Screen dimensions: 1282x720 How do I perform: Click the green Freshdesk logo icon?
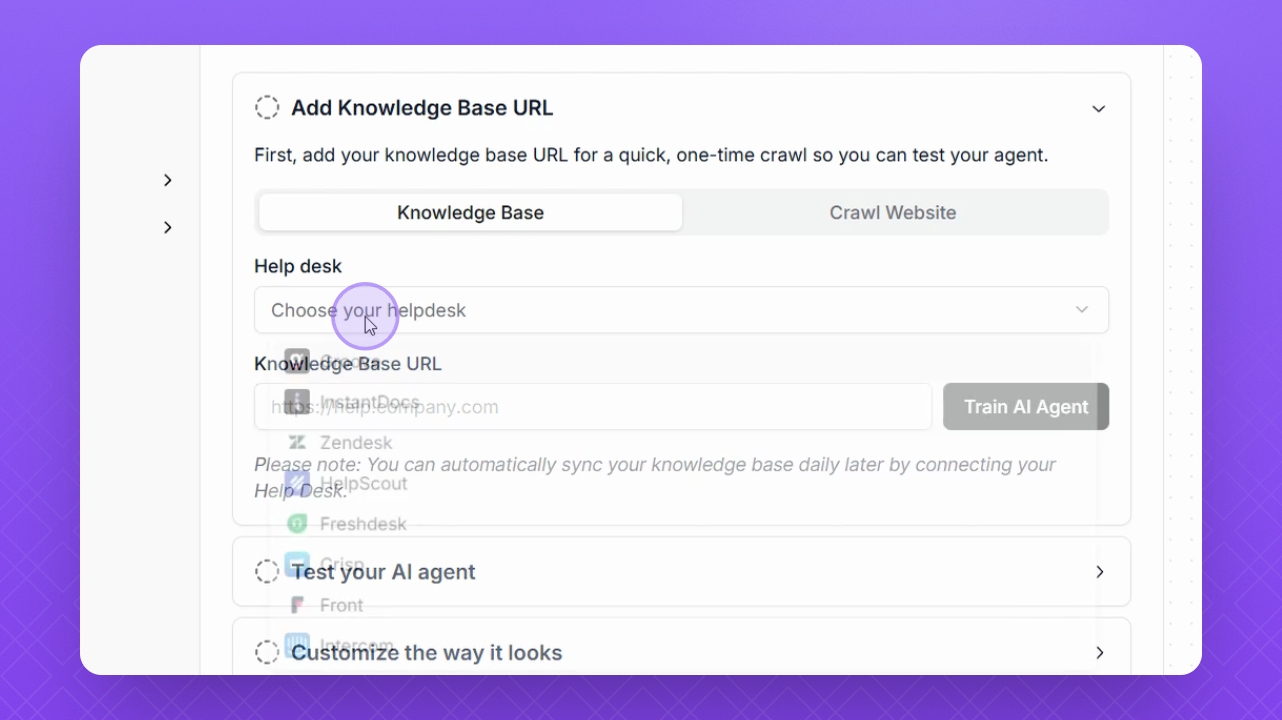point(297,523)
